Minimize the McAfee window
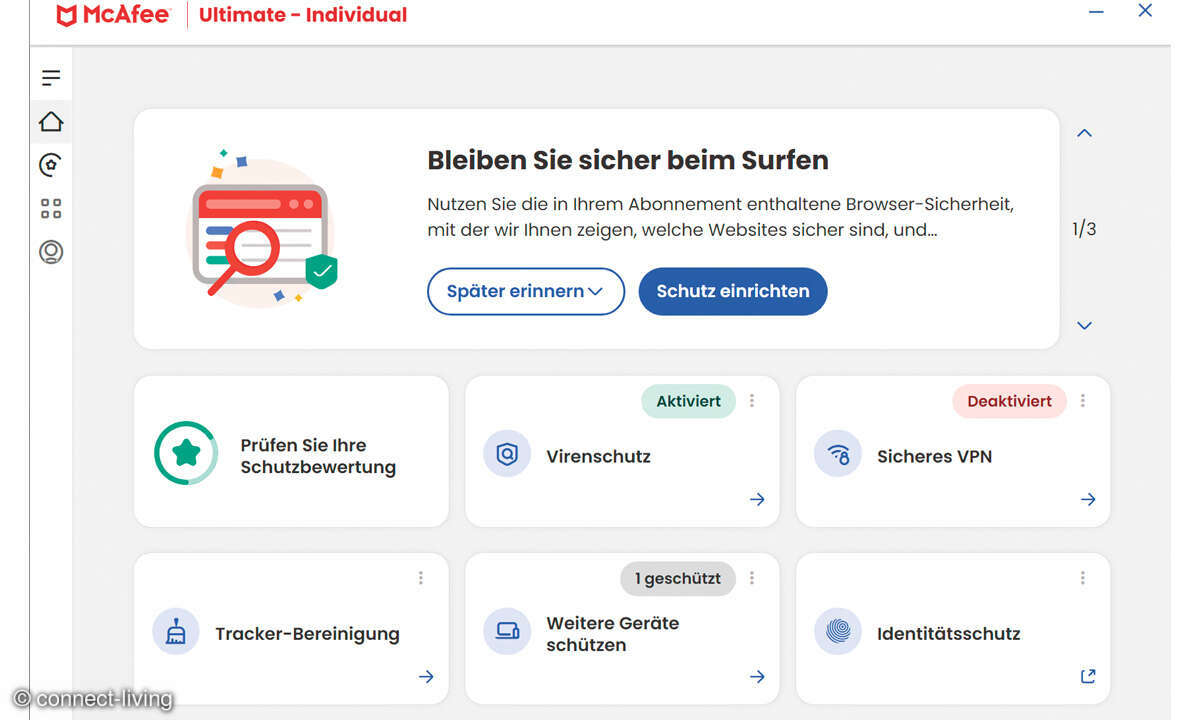Screen dimensions: 1200x720 click(x=1097, y=11)
